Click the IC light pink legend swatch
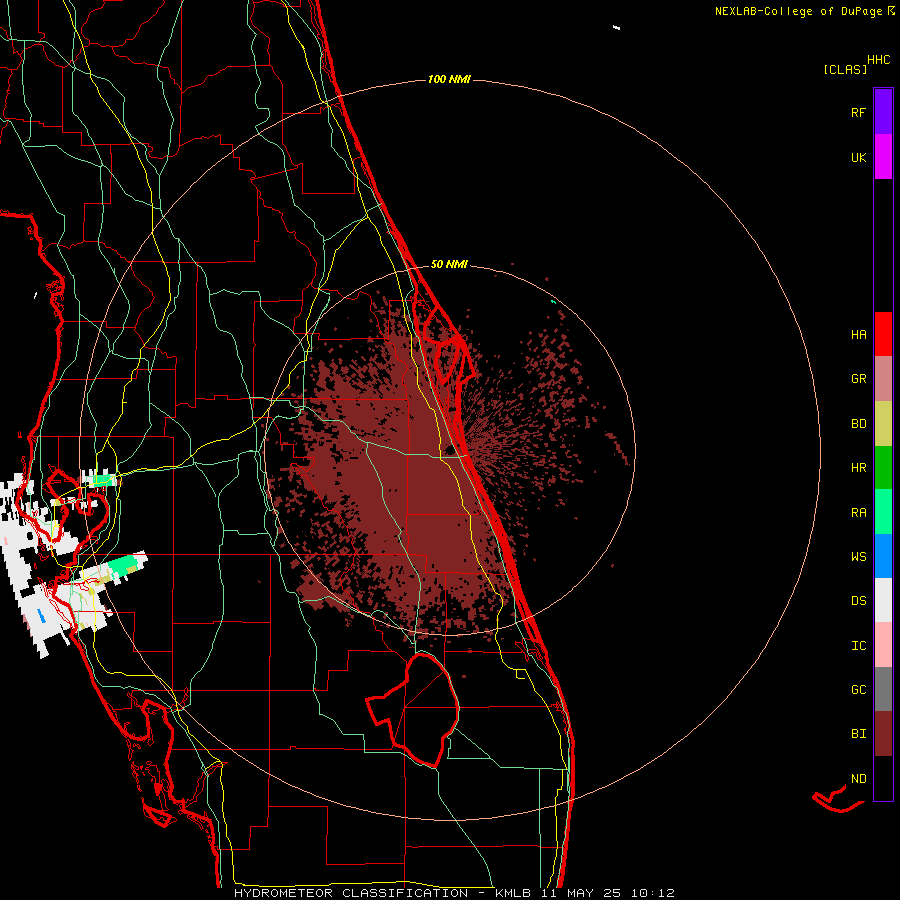Image resolution: width=900 pixels, height=900 pixels. [x=883, y=645]
